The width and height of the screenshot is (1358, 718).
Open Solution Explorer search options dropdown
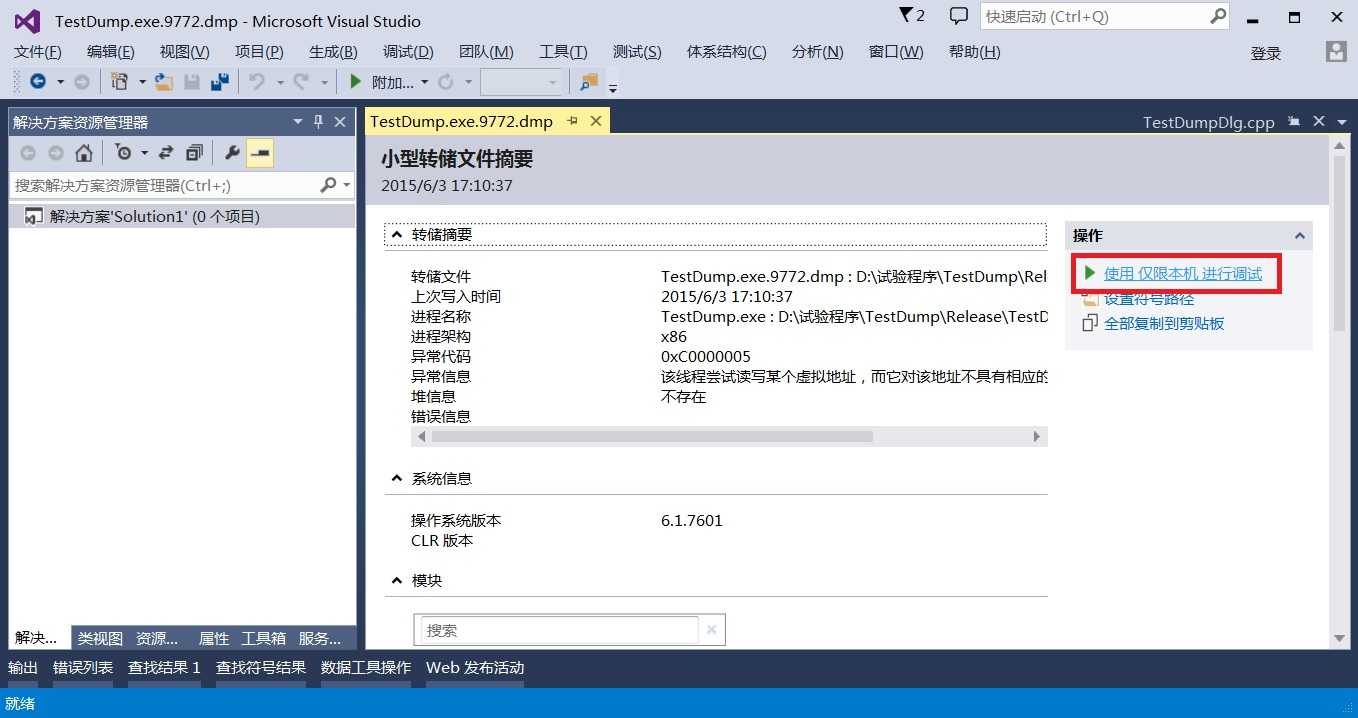pos(347,185)
